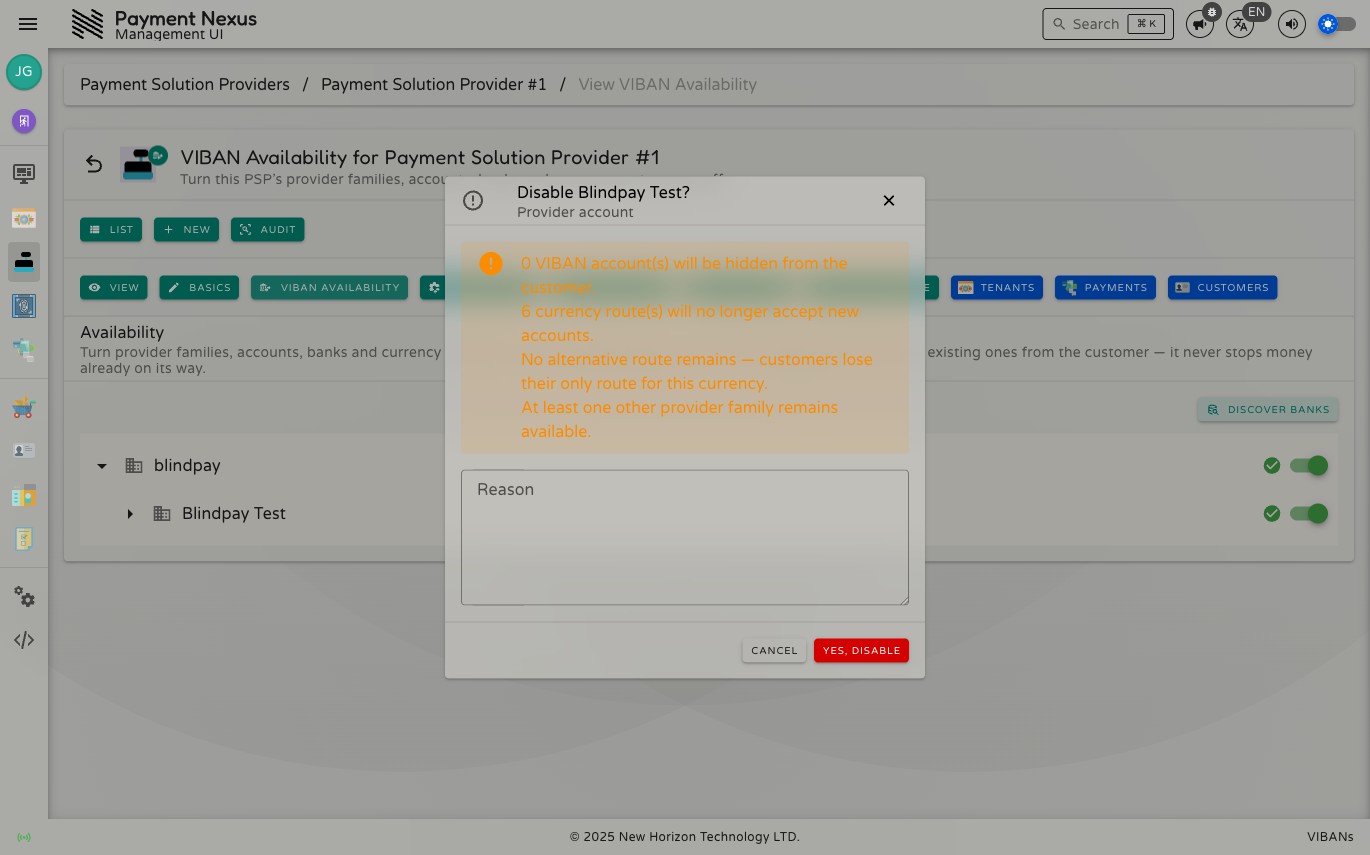Open the shopping cart sidebar icon
Image resolution: width=1370 pixels, height=855 pixels.
pyautogui.click(x=24, y=407)
